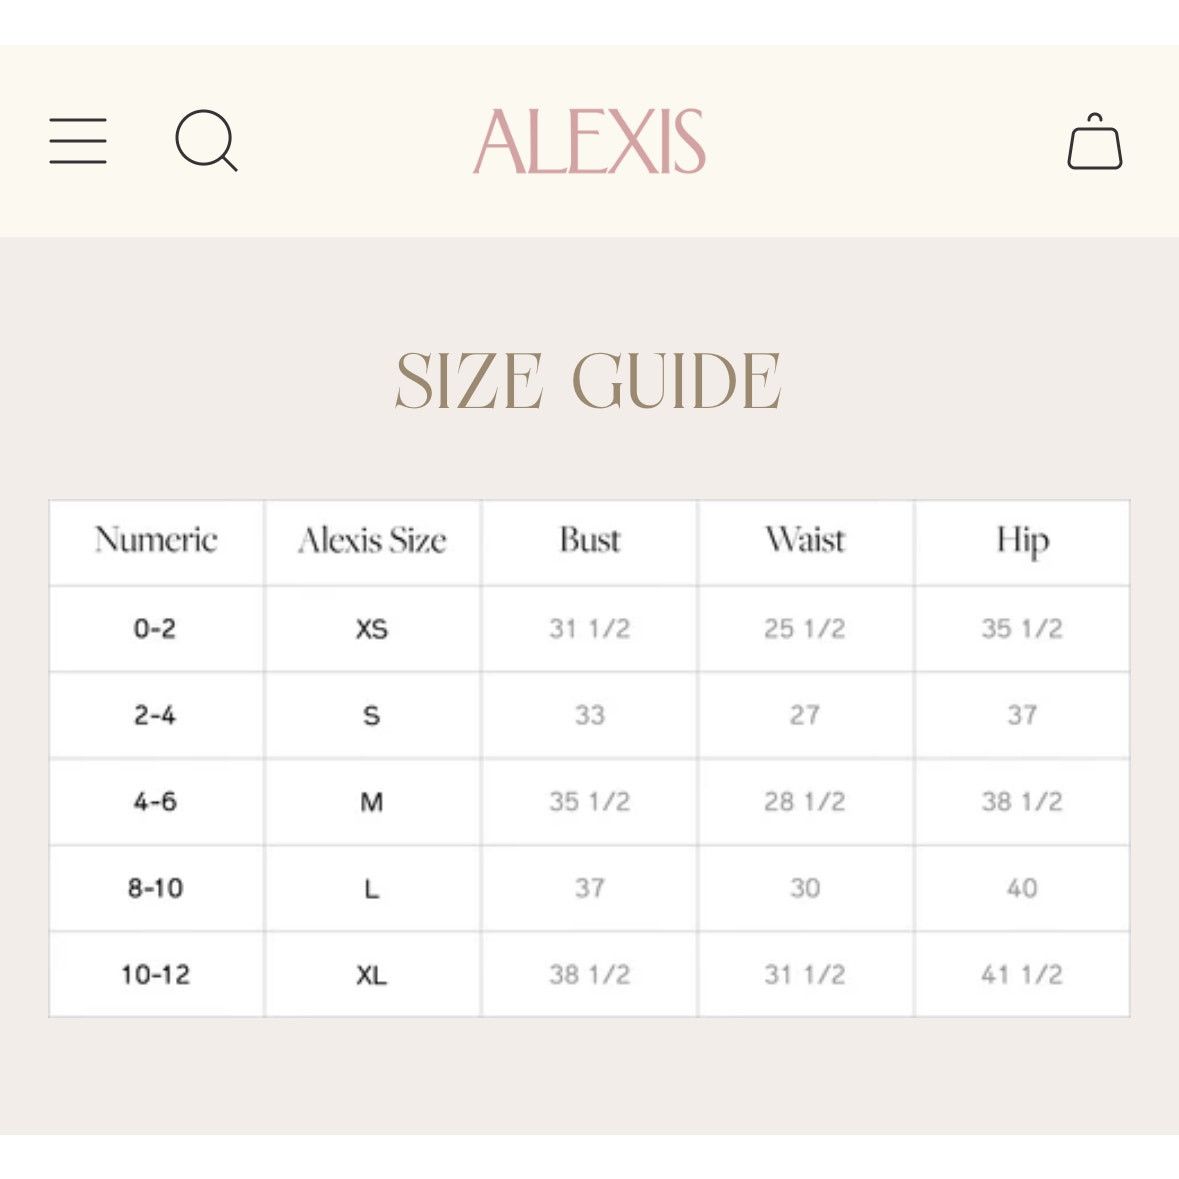Select the L size cell
Viewport: 1179px width, 1179px height.
[371, 890]
